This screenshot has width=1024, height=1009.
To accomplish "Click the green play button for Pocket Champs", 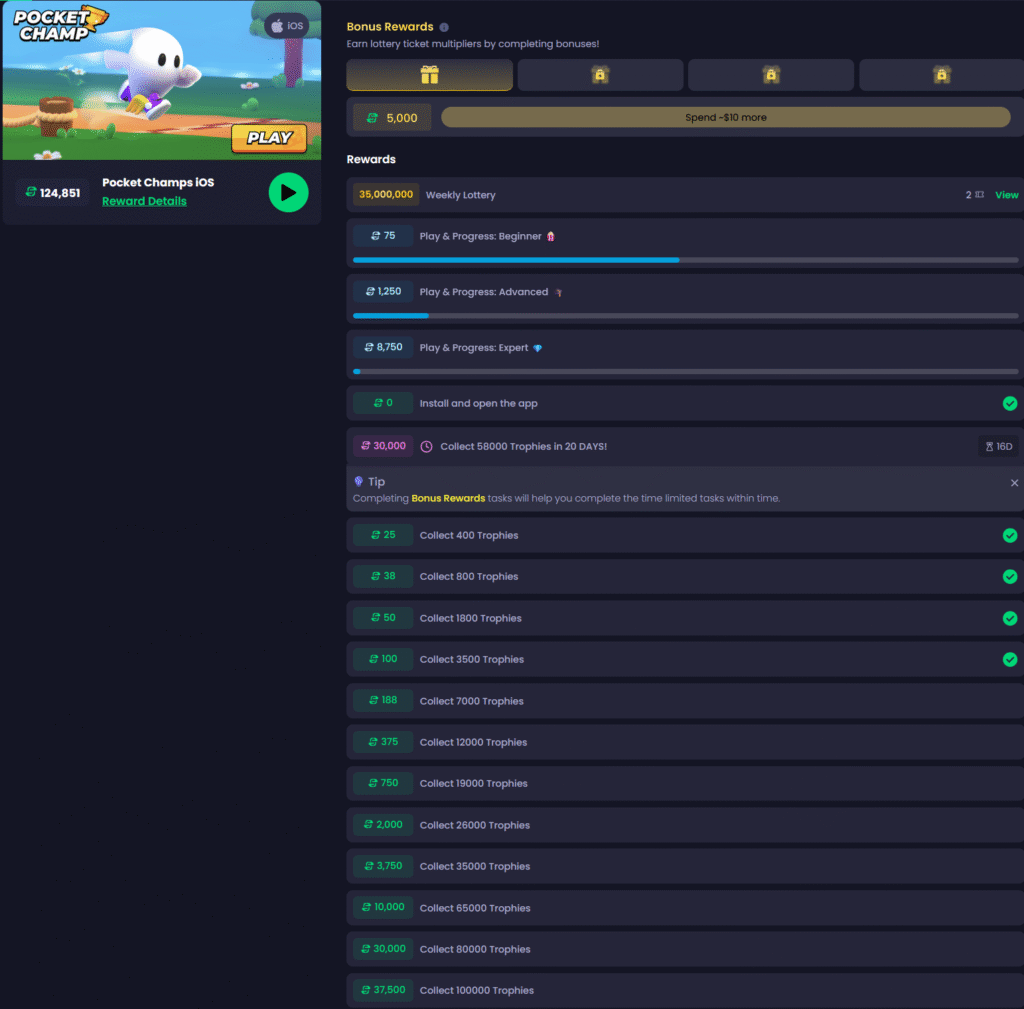I will [288, 193].
